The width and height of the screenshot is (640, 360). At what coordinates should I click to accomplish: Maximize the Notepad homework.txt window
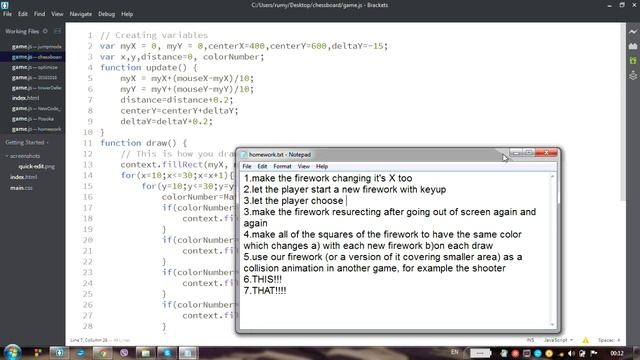529,153
